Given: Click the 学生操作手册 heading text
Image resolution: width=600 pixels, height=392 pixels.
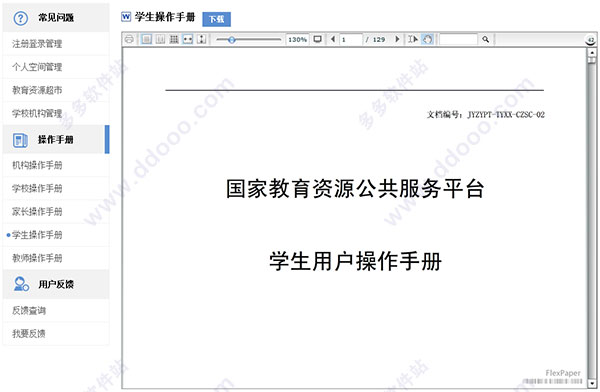Looking at the screenshot, I should point(165,17).
